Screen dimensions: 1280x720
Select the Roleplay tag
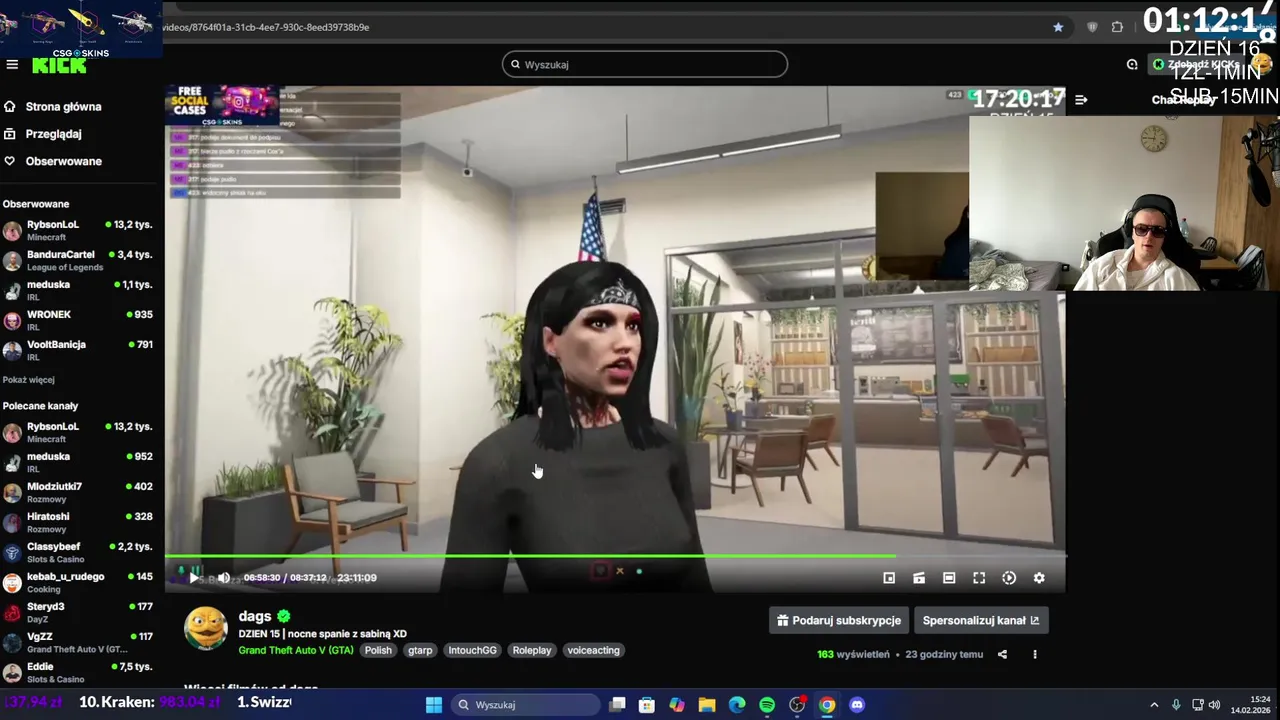click(532, 650)
